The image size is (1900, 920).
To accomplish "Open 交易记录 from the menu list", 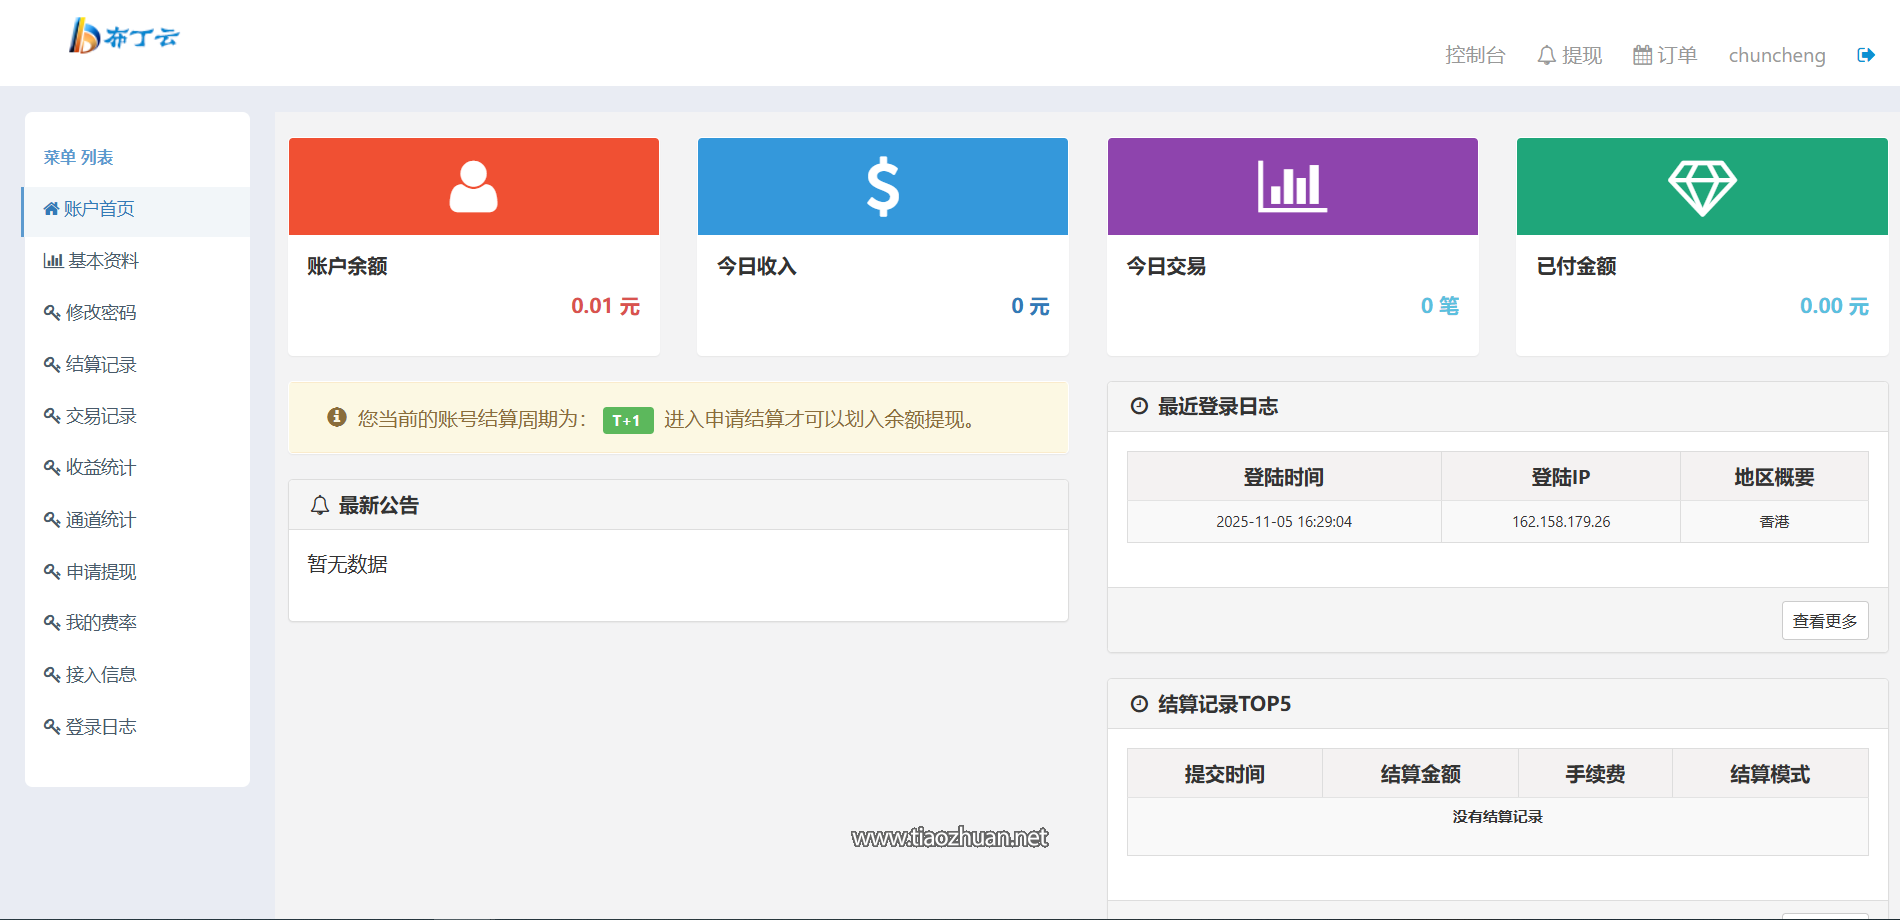I will point(100,416).
